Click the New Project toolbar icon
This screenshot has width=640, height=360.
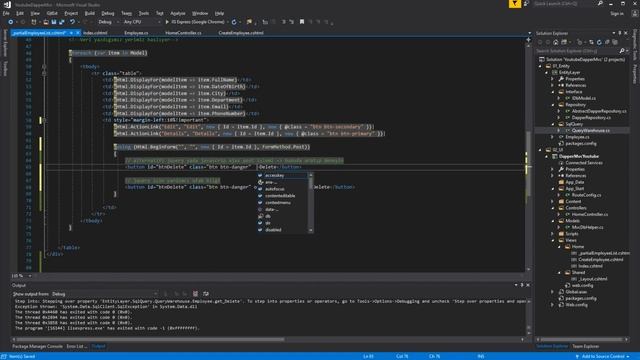pos(33,22)
